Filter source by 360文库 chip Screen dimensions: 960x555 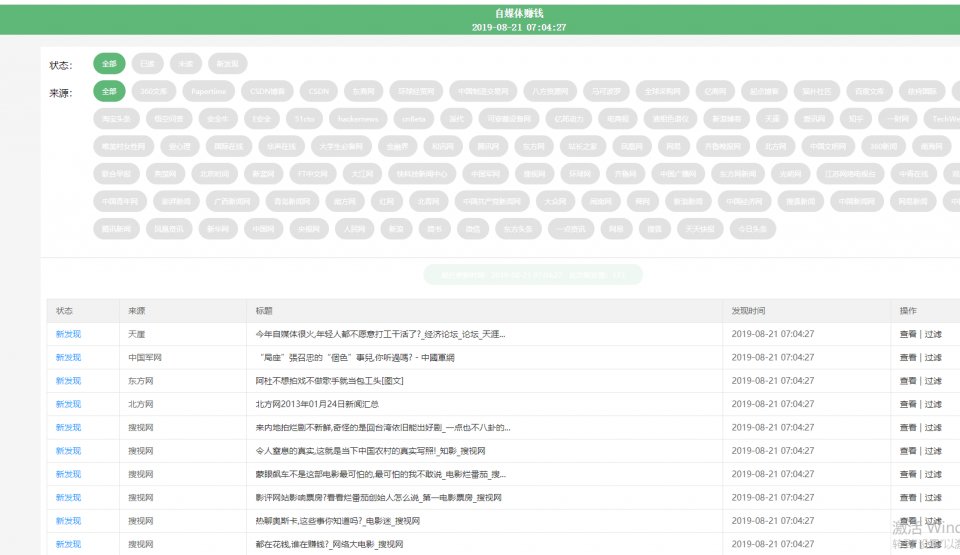[x=154, y=91]
